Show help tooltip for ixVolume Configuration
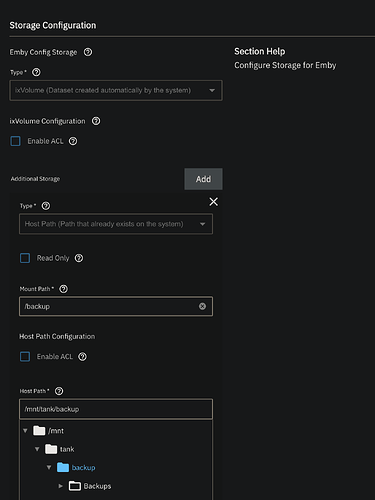375x500 pixels. 96,121
